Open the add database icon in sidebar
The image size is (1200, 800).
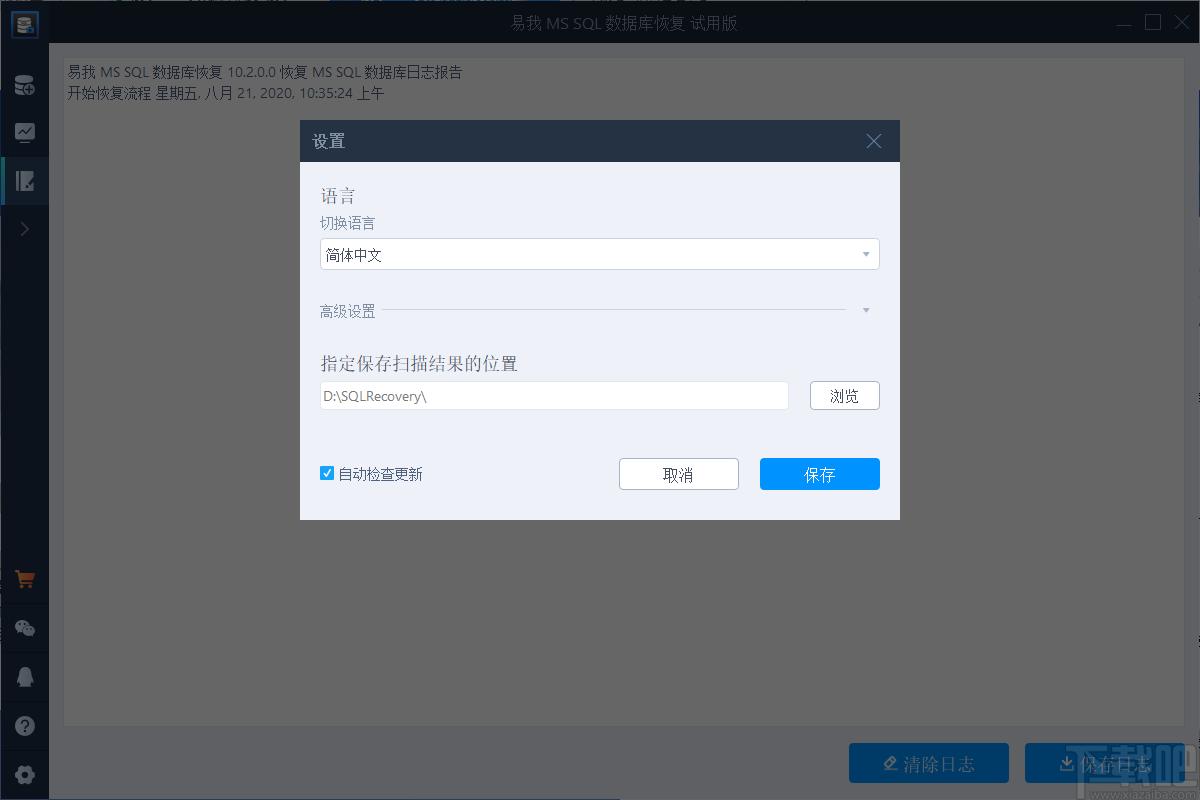pyautogui.click(x=25, y=86)
